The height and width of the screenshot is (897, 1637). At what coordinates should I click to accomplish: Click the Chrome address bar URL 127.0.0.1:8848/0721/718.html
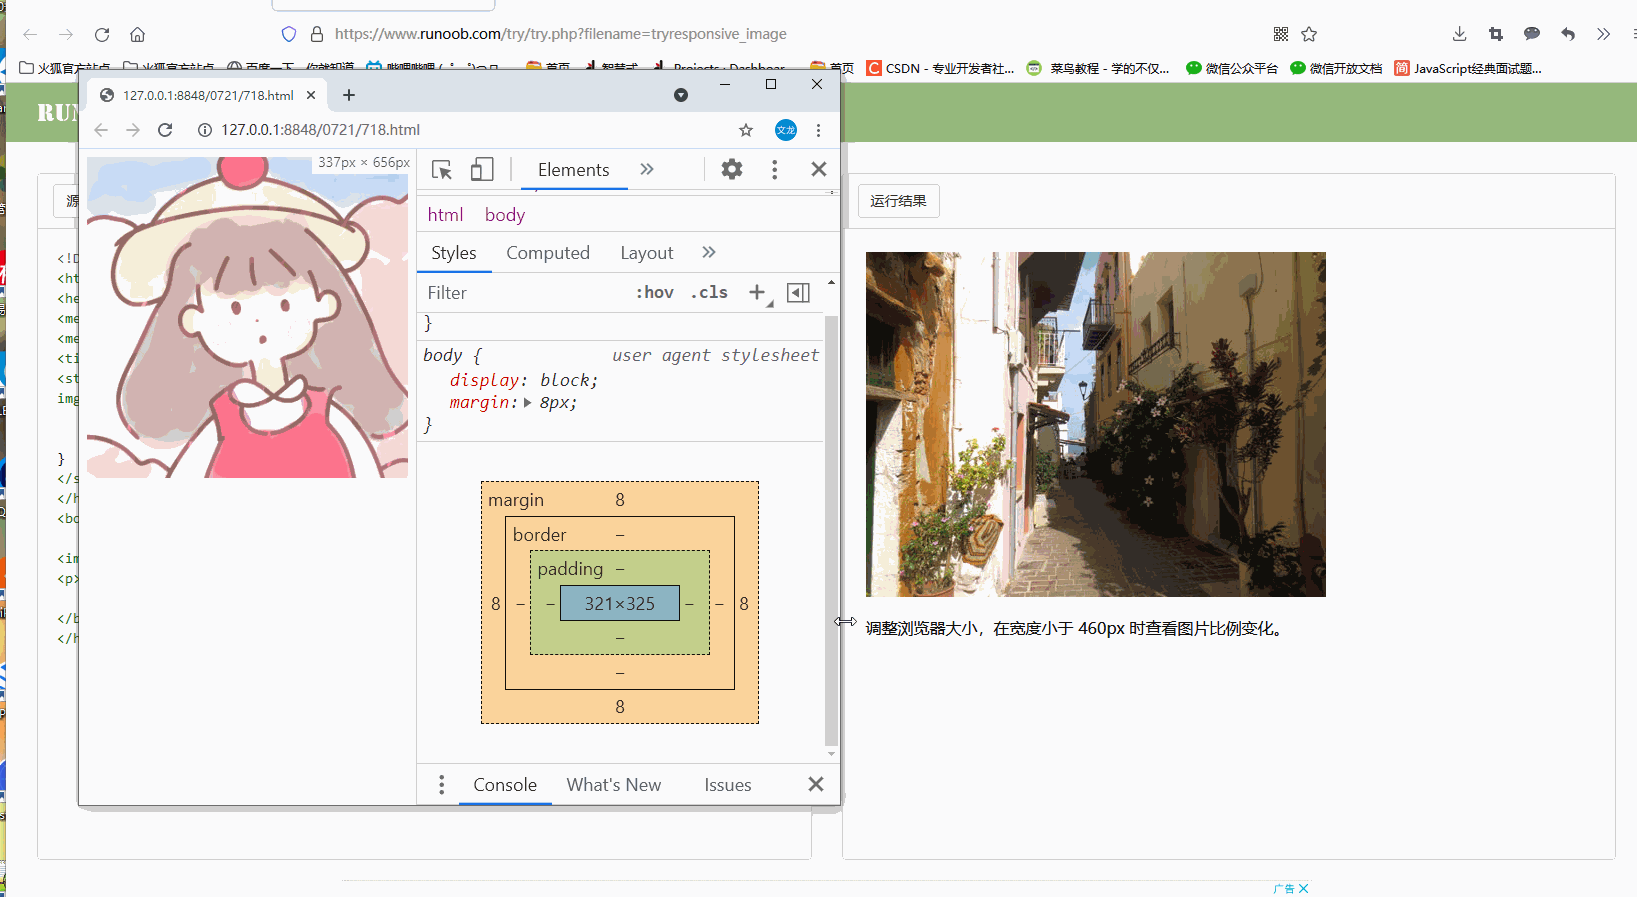pos(320,130)
